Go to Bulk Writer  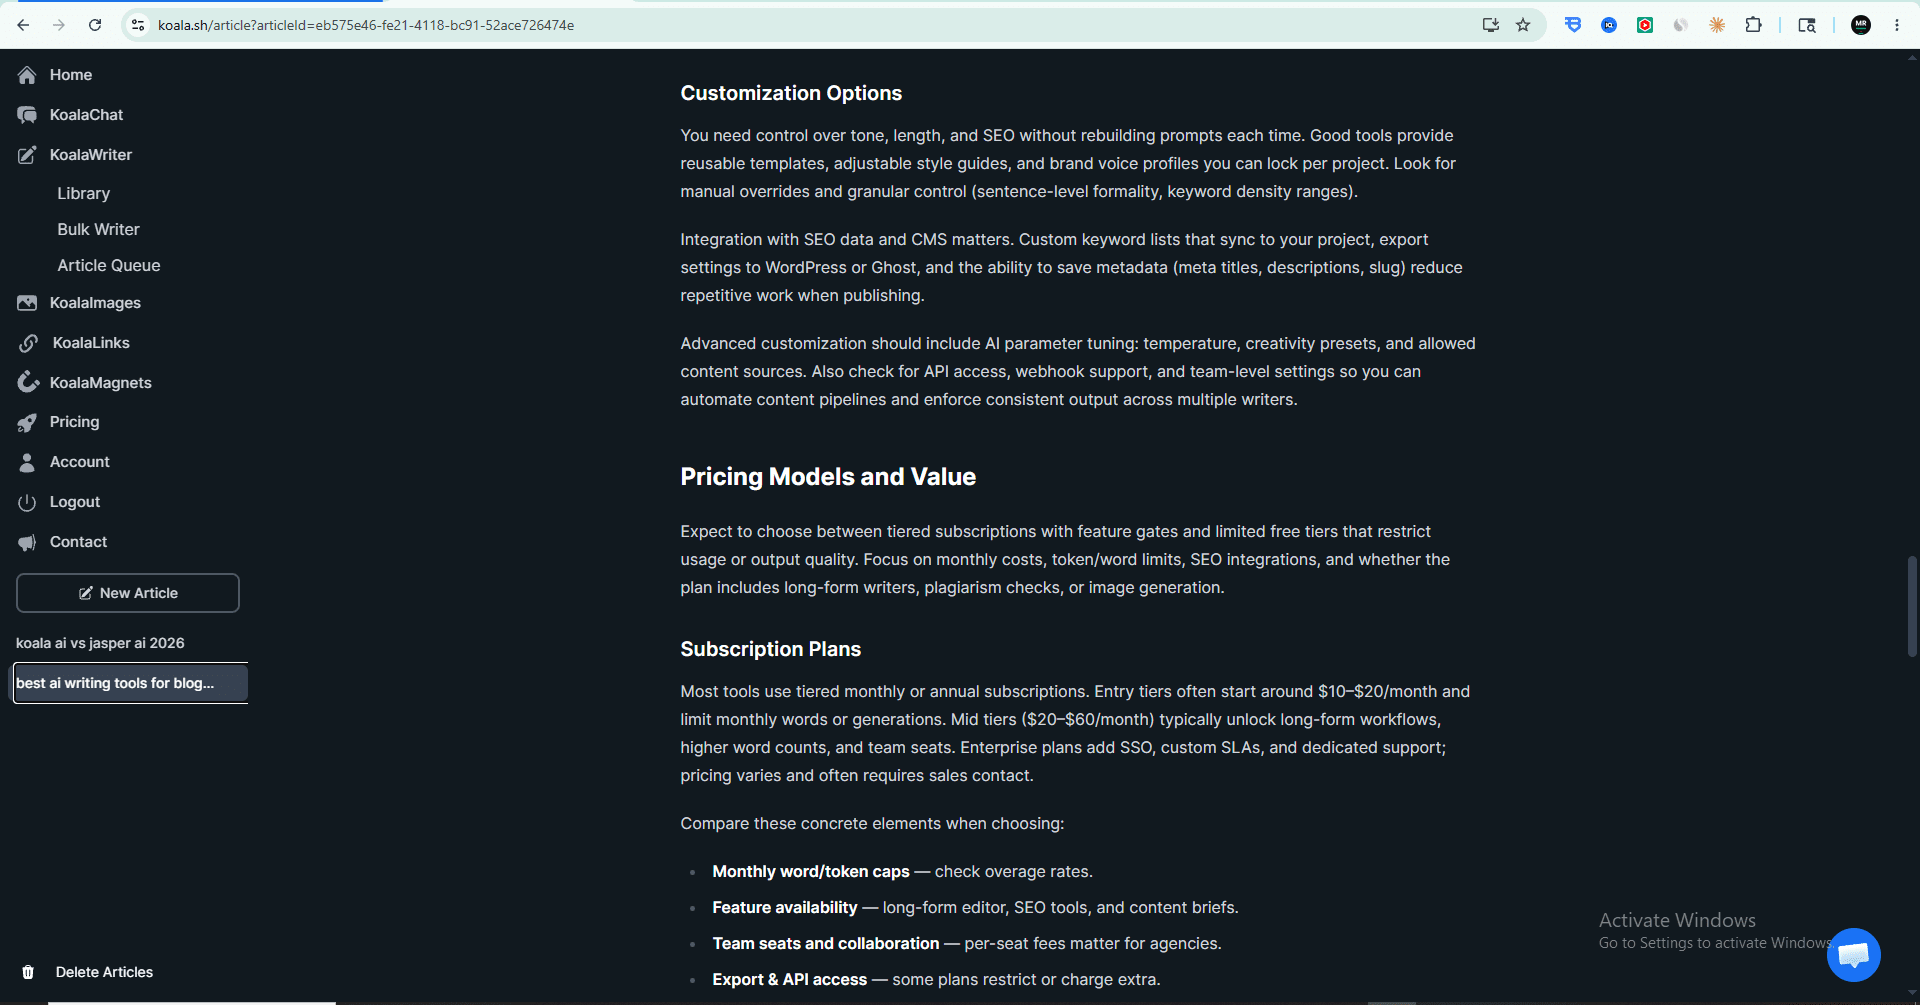[98, 229]
